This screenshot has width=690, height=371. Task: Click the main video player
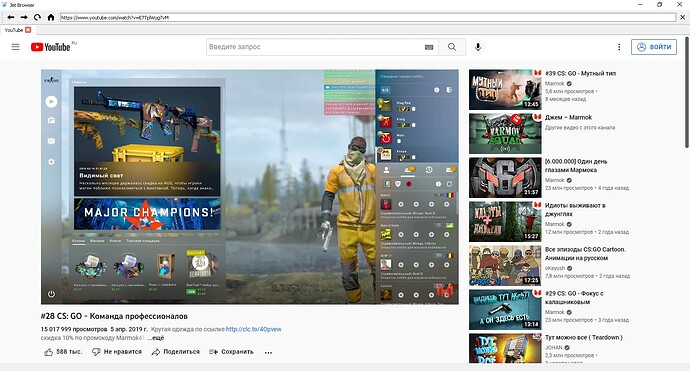(250, 187)
